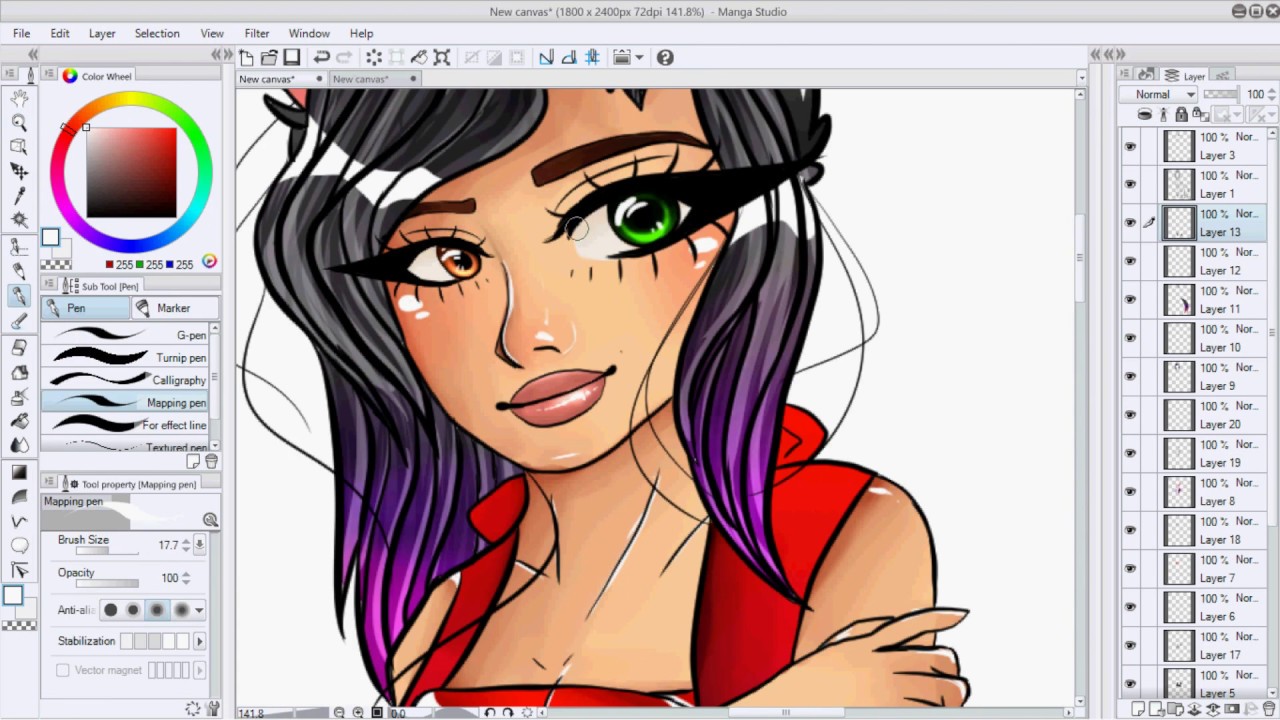1280x720 pixels.
Task: Expand the Stabilization options arrow
Action: click(x=199, y=641)
